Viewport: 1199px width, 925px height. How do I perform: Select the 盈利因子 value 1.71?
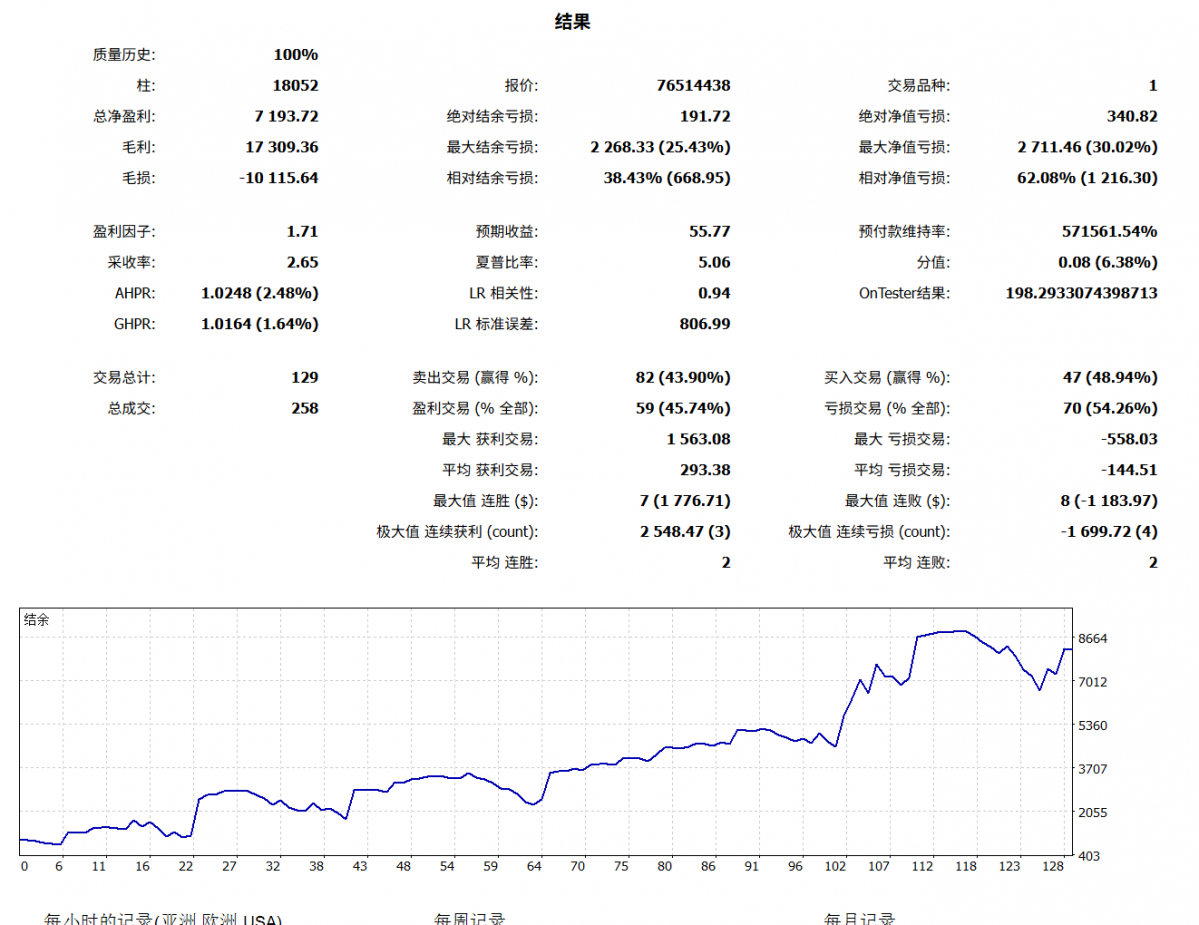(x=302, y=231)
